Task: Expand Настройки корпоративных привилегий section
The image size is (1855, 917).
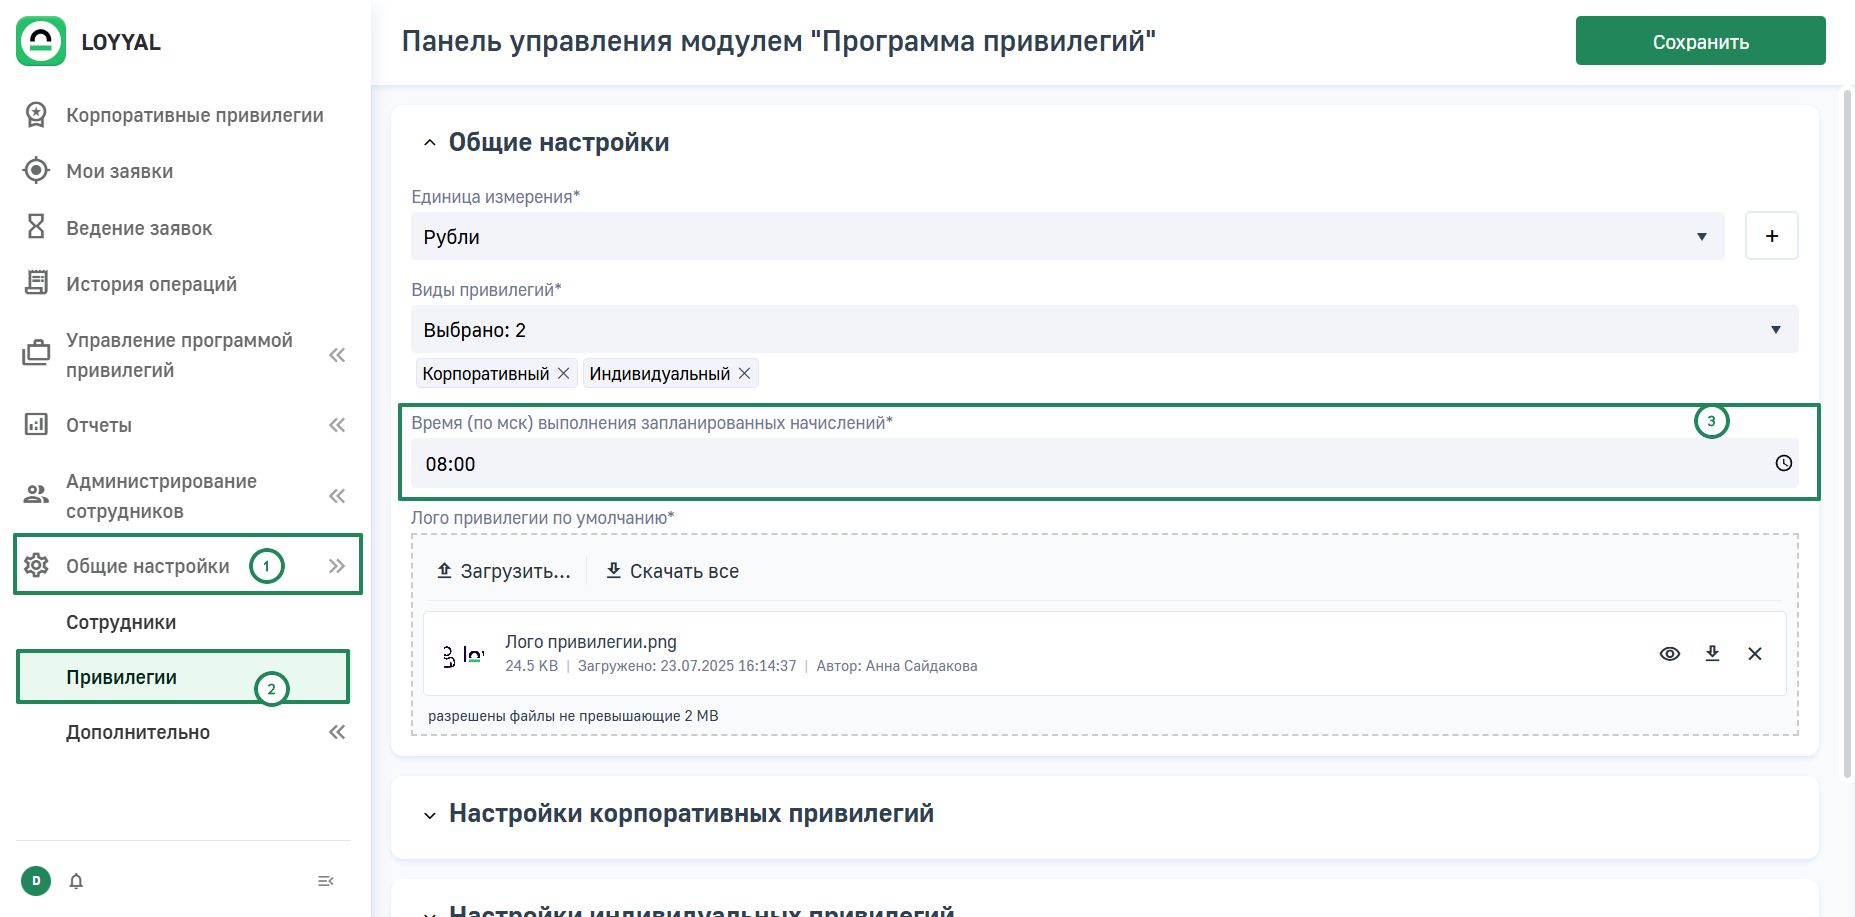Action: click(690, 814)
